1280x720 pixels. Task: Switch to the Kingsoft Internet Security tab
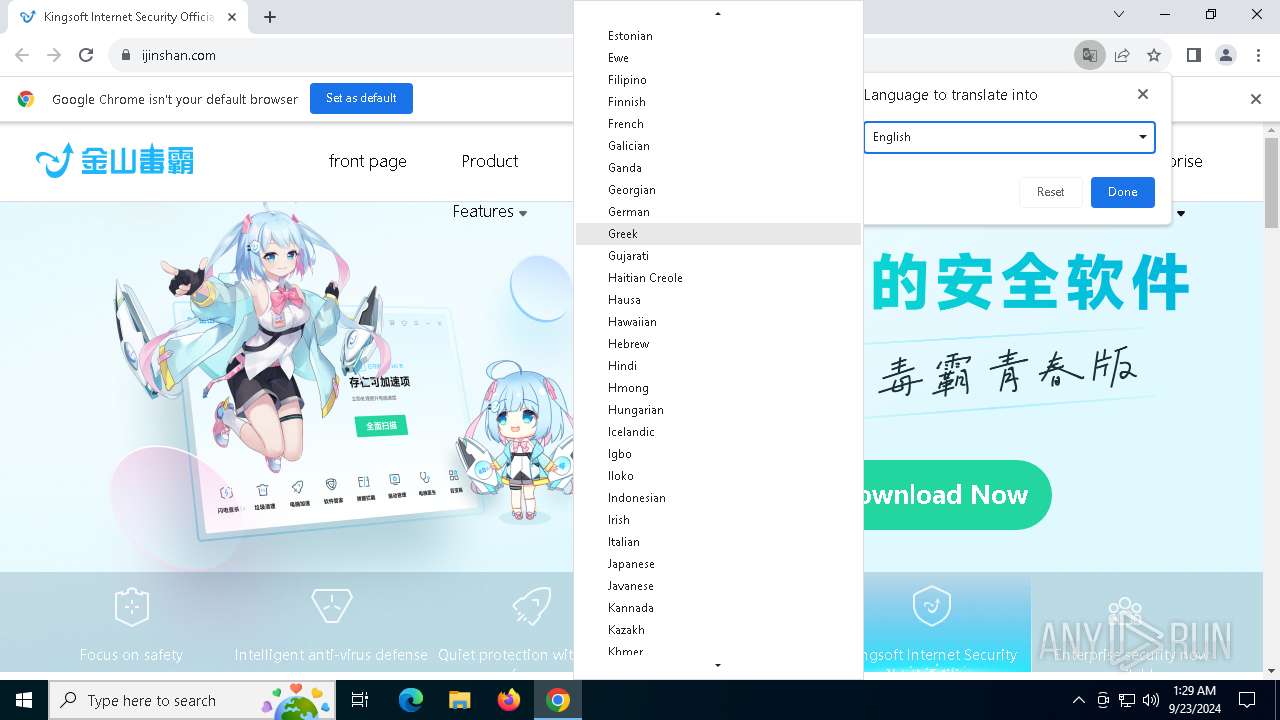(x=128, y=17)
